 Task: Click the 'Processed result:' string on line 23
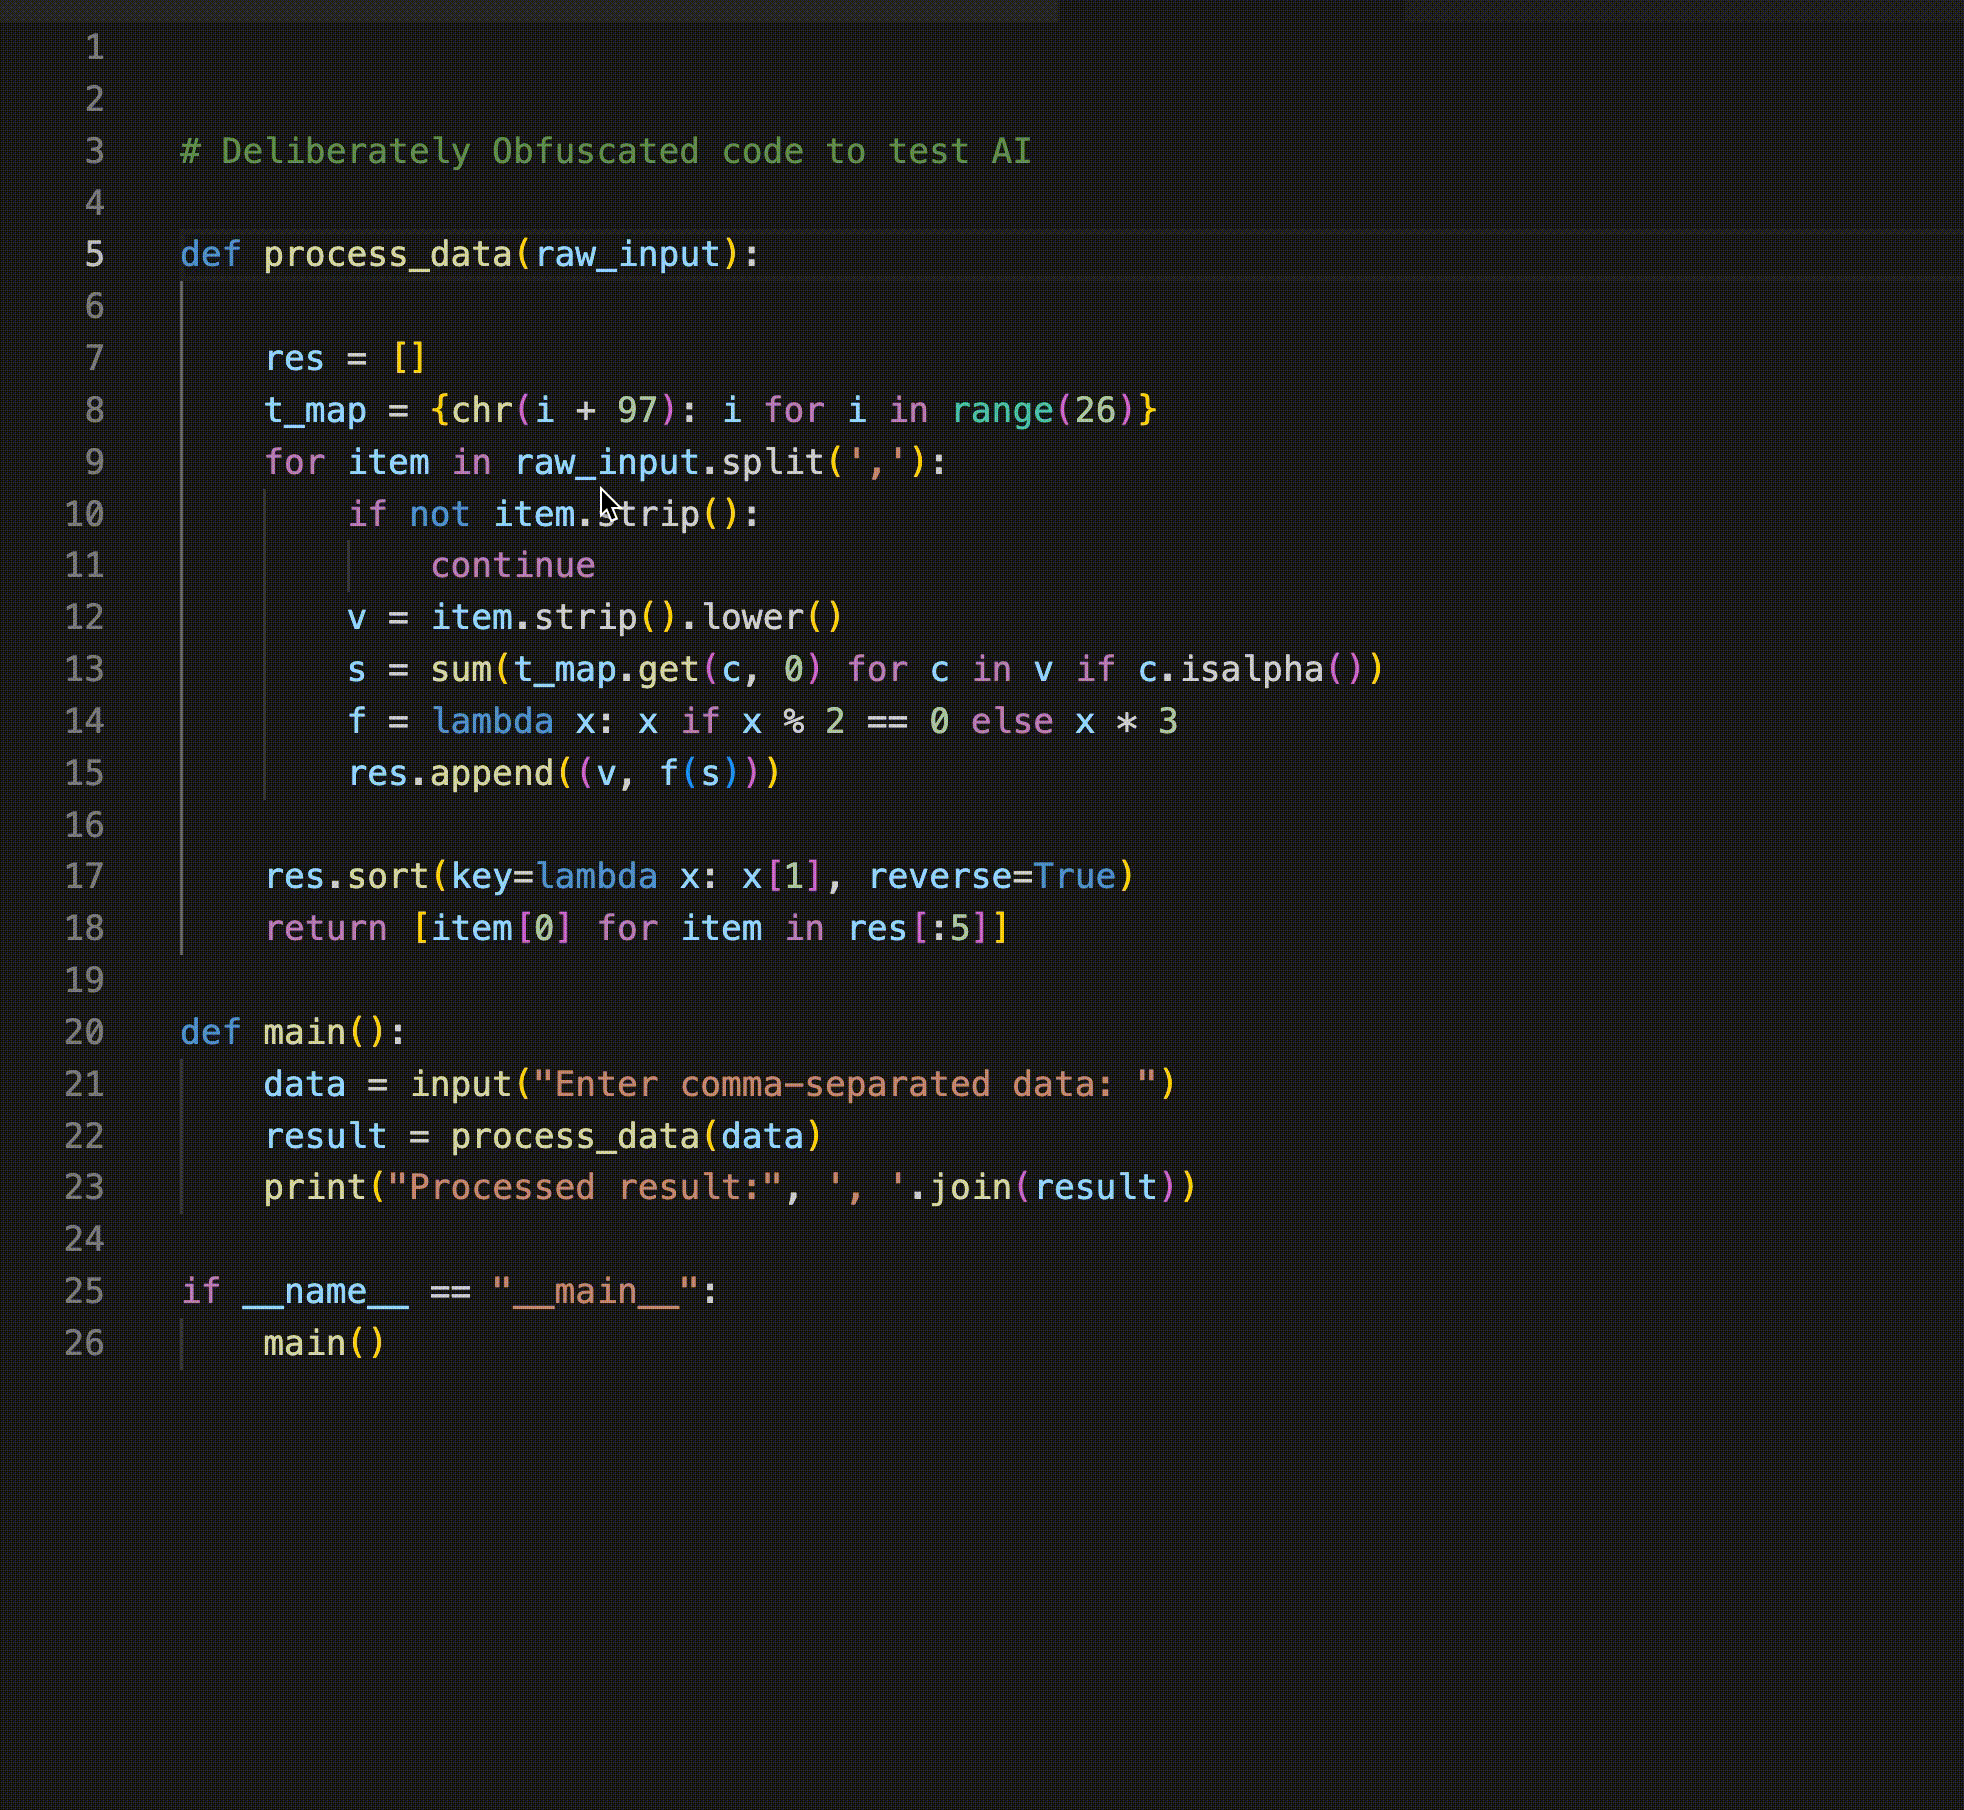tap(585, 1187)
